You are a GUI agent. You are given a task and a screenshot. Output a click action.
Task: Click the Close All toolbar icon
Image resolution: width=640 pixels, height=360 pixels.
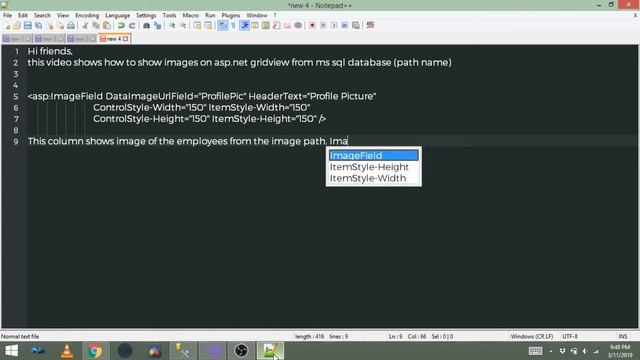coord(60,26)
